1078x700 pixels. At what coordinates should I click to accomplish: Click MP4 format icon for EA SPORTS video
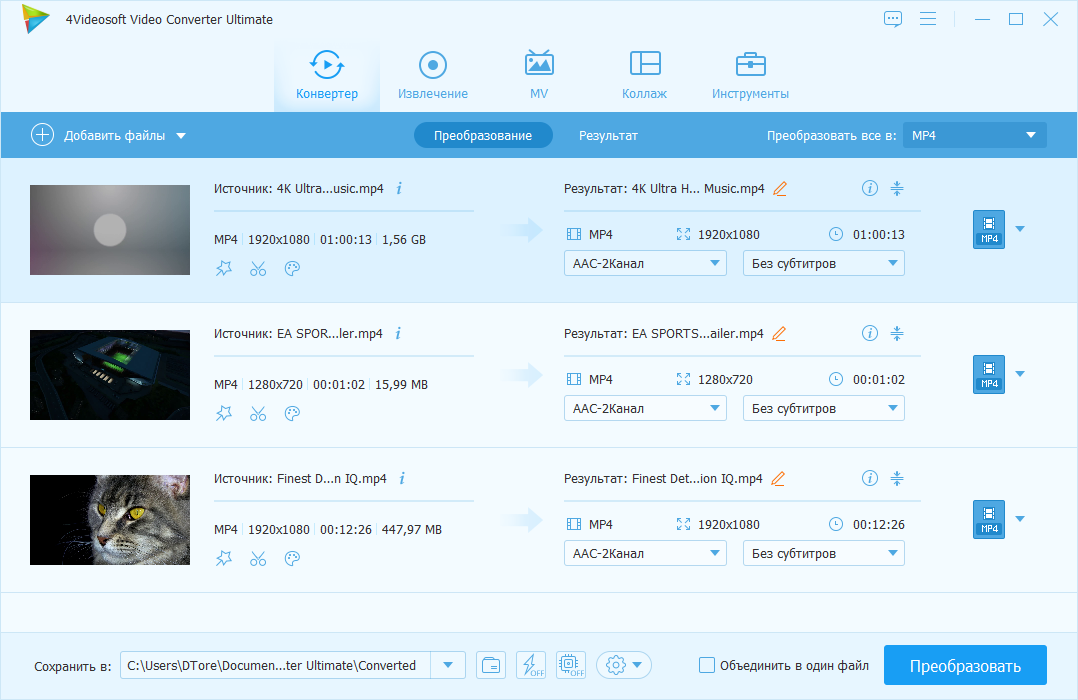(989, 375)
